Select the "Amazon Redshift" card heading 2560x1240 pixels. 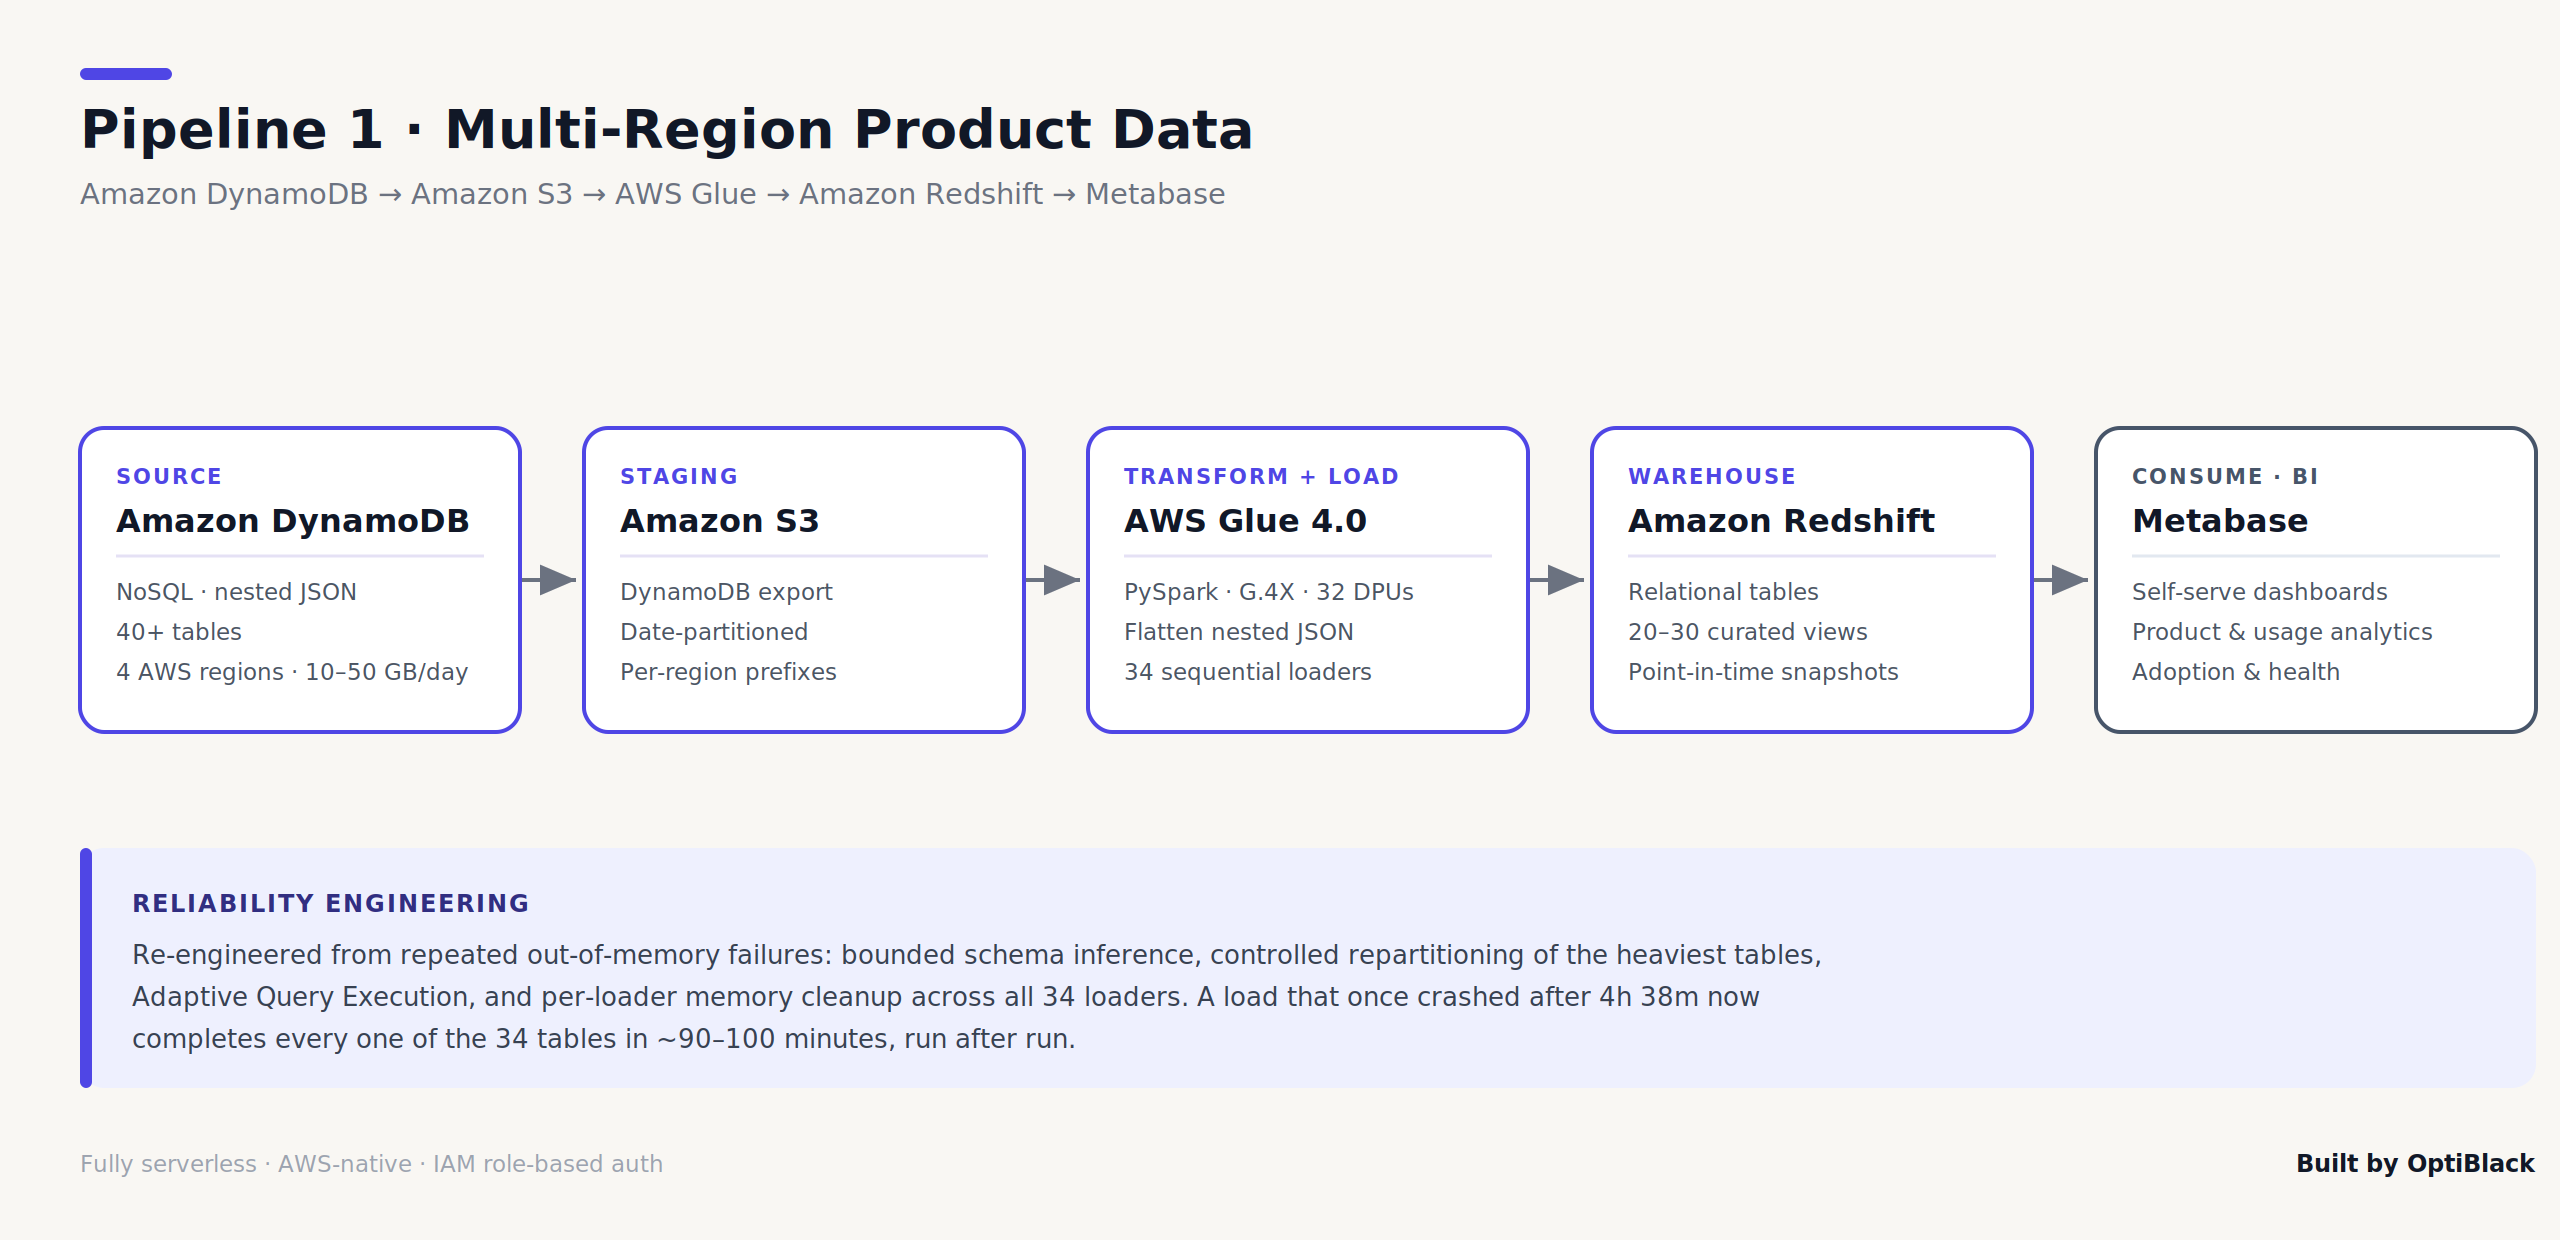1782,521
